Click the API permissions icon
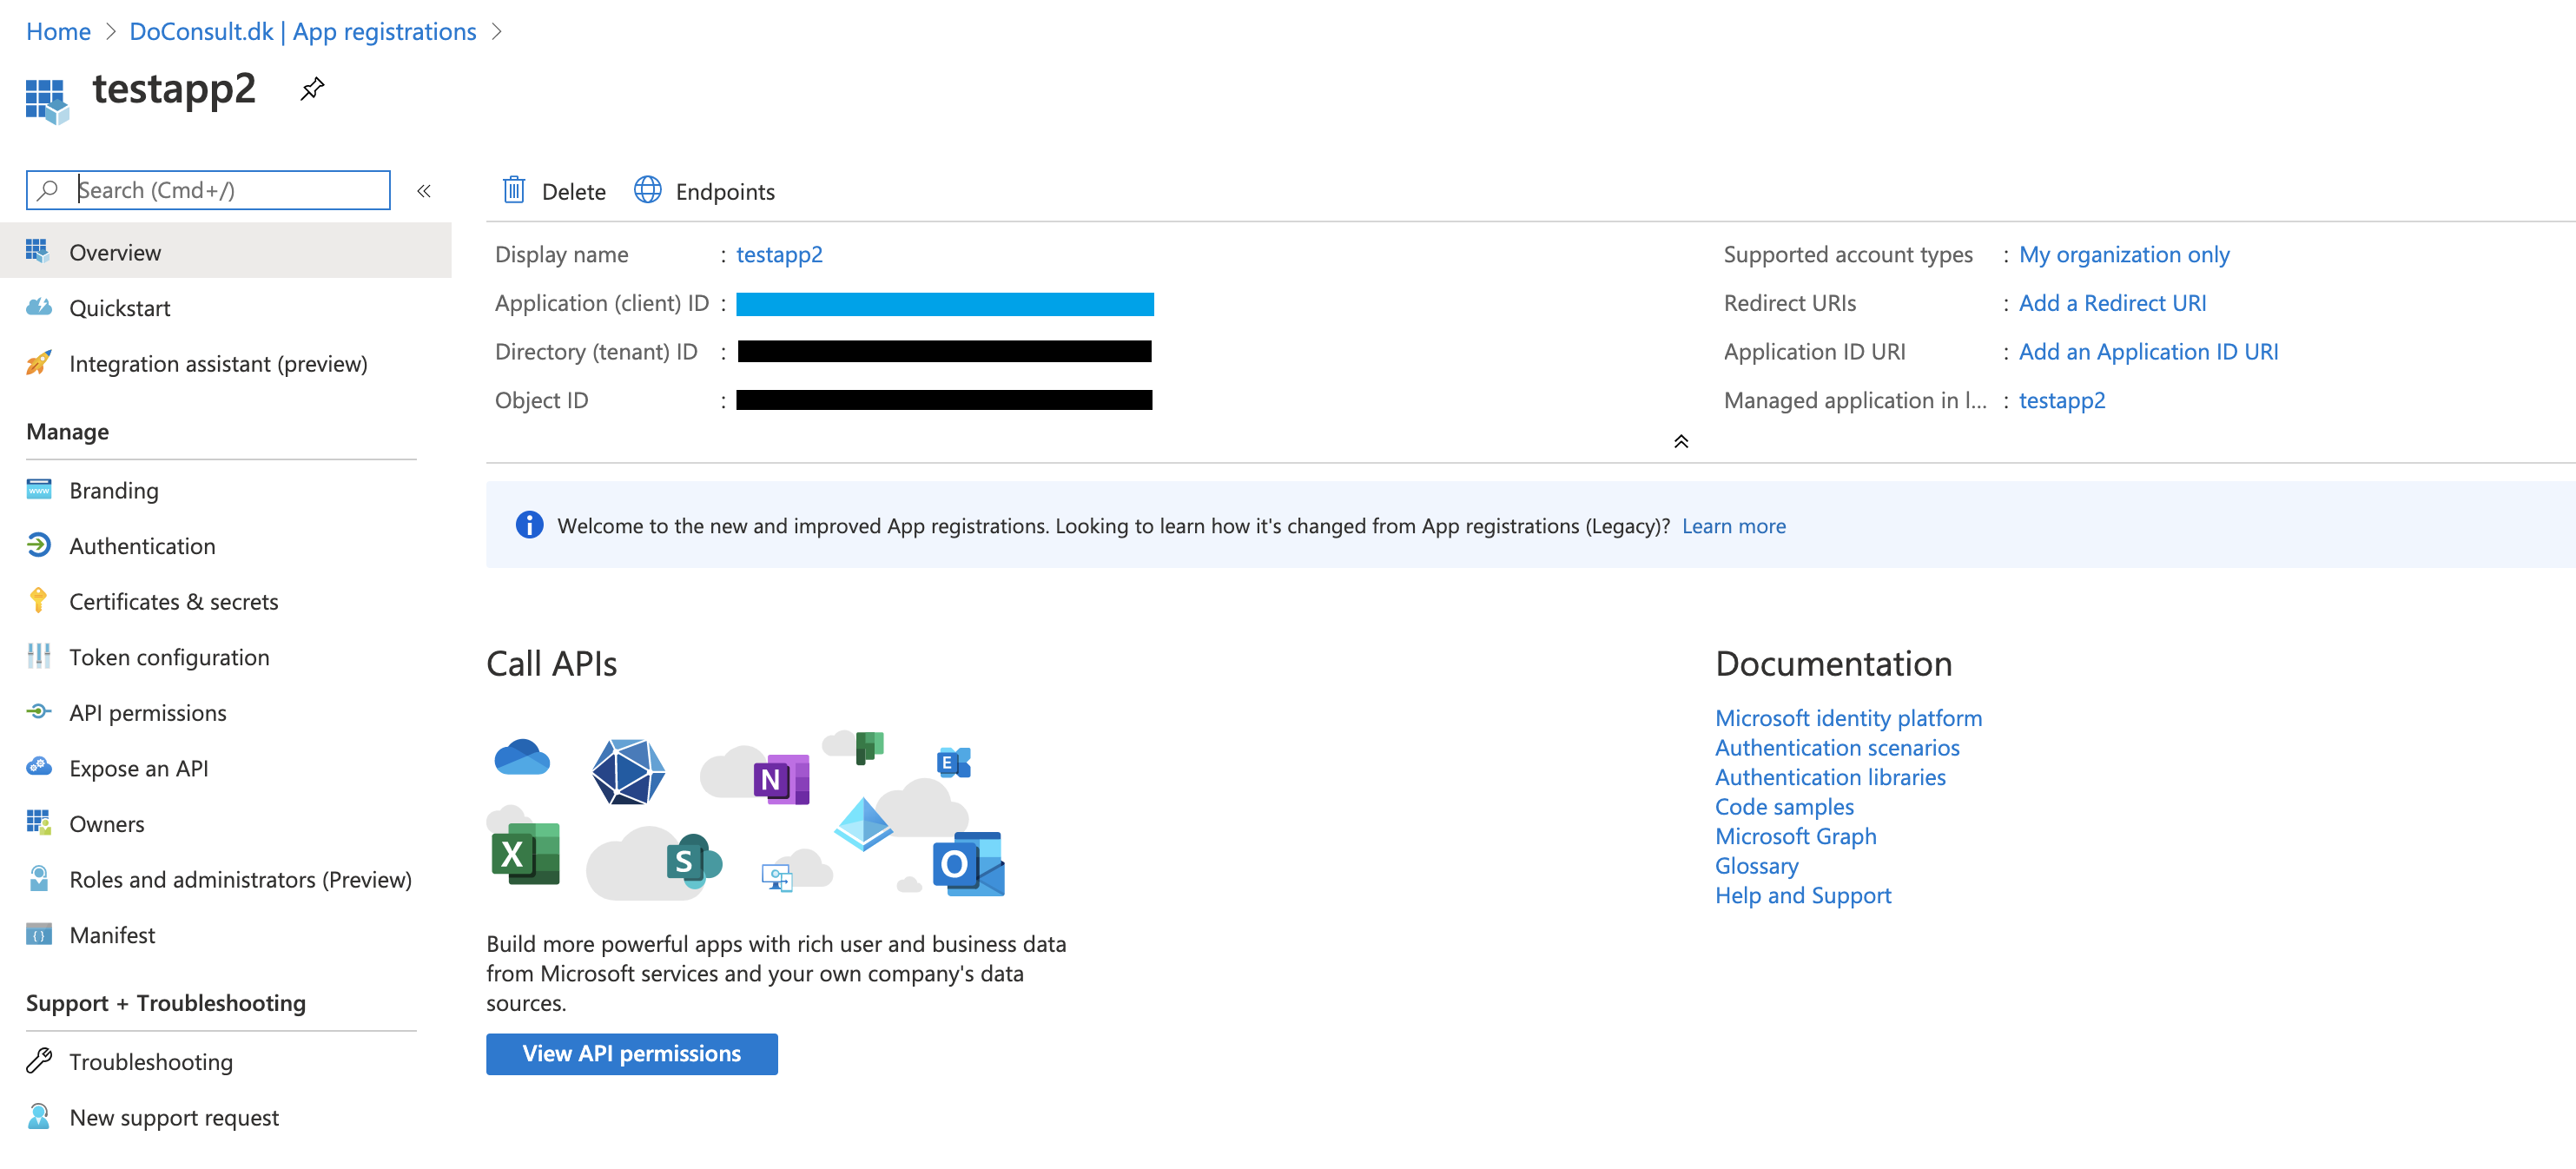Image resolution: width=2576 pixels, height=1169 pixels. pos(39,712)
